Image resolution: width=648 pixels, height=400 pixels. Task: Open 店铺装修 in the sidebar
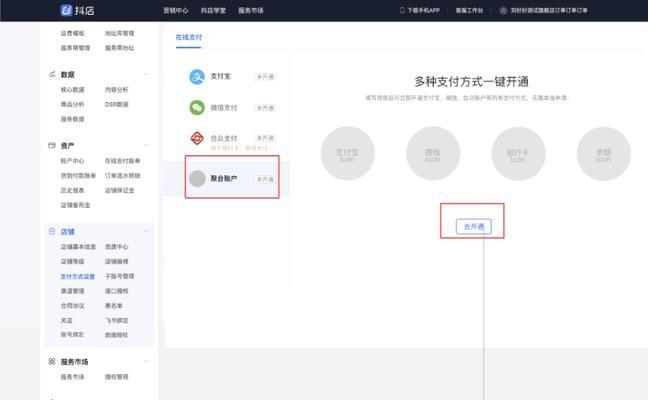pos(117,262)
